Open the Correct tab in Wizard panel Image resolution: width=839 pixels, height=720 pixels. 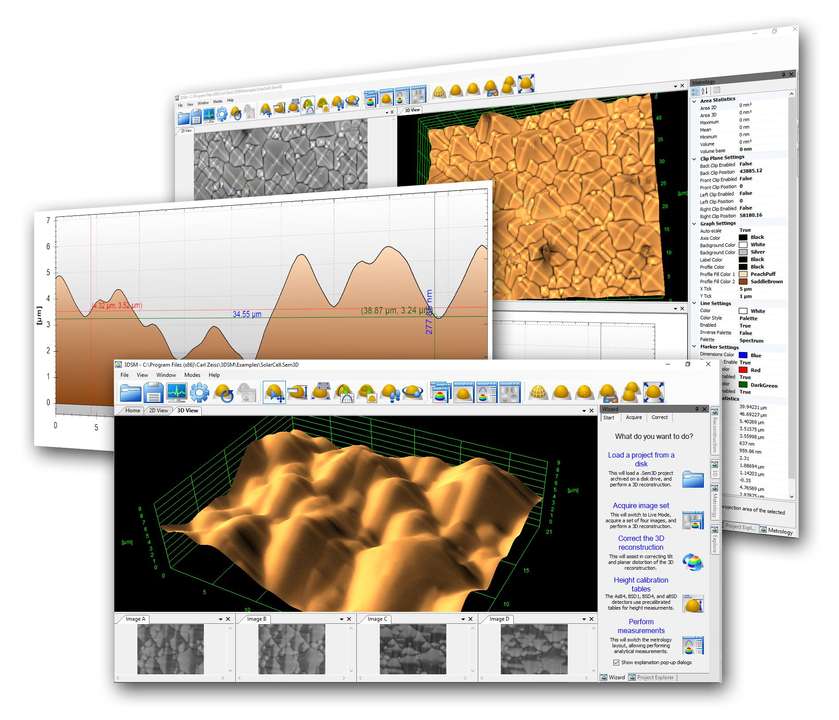[660, 417]
